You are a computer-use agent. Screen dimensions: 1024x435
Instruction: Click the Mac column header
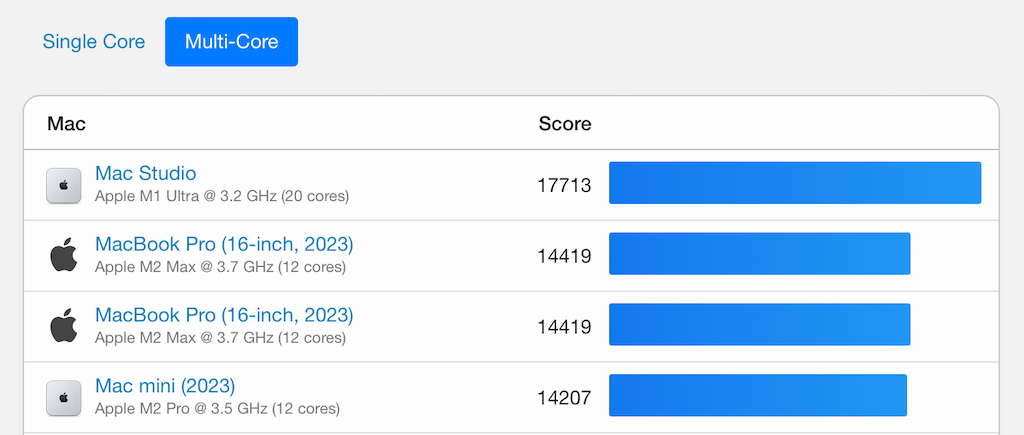coord(66,123)
